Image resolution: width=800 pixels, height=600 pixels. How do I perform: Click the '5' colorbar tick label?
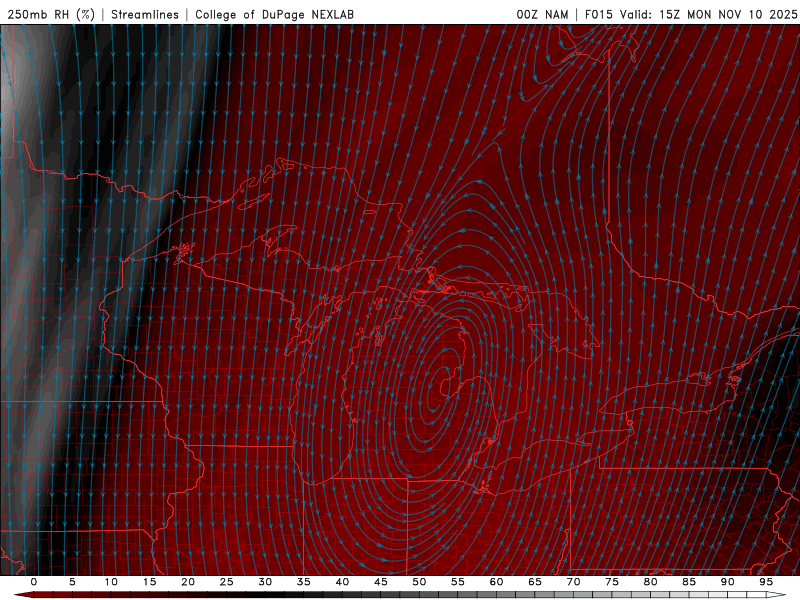point(72,582)
